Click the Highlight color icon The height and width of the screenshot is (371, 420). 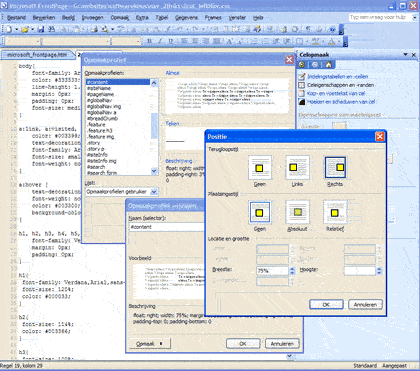tap(315, 41)
